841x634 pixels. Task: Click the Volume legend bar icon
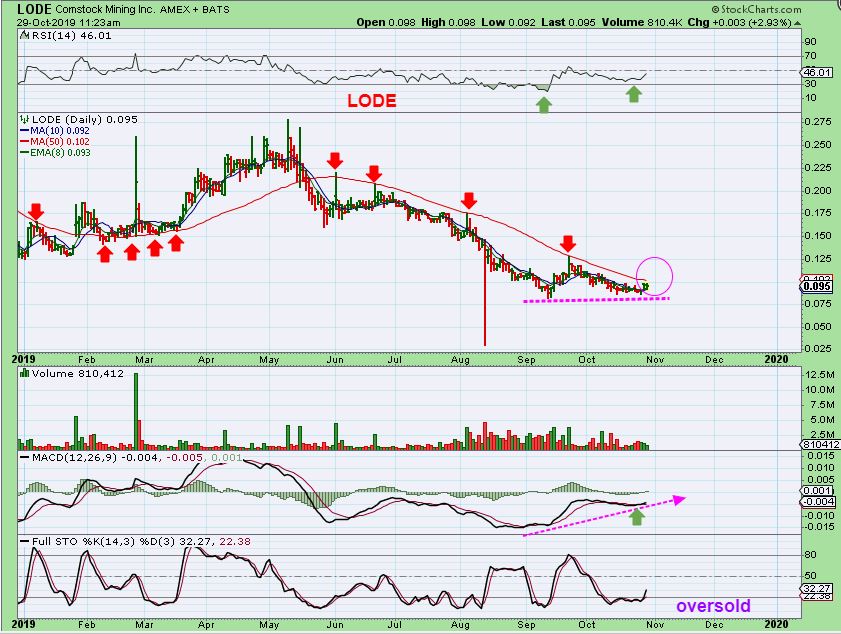click(x=25, y=373)
